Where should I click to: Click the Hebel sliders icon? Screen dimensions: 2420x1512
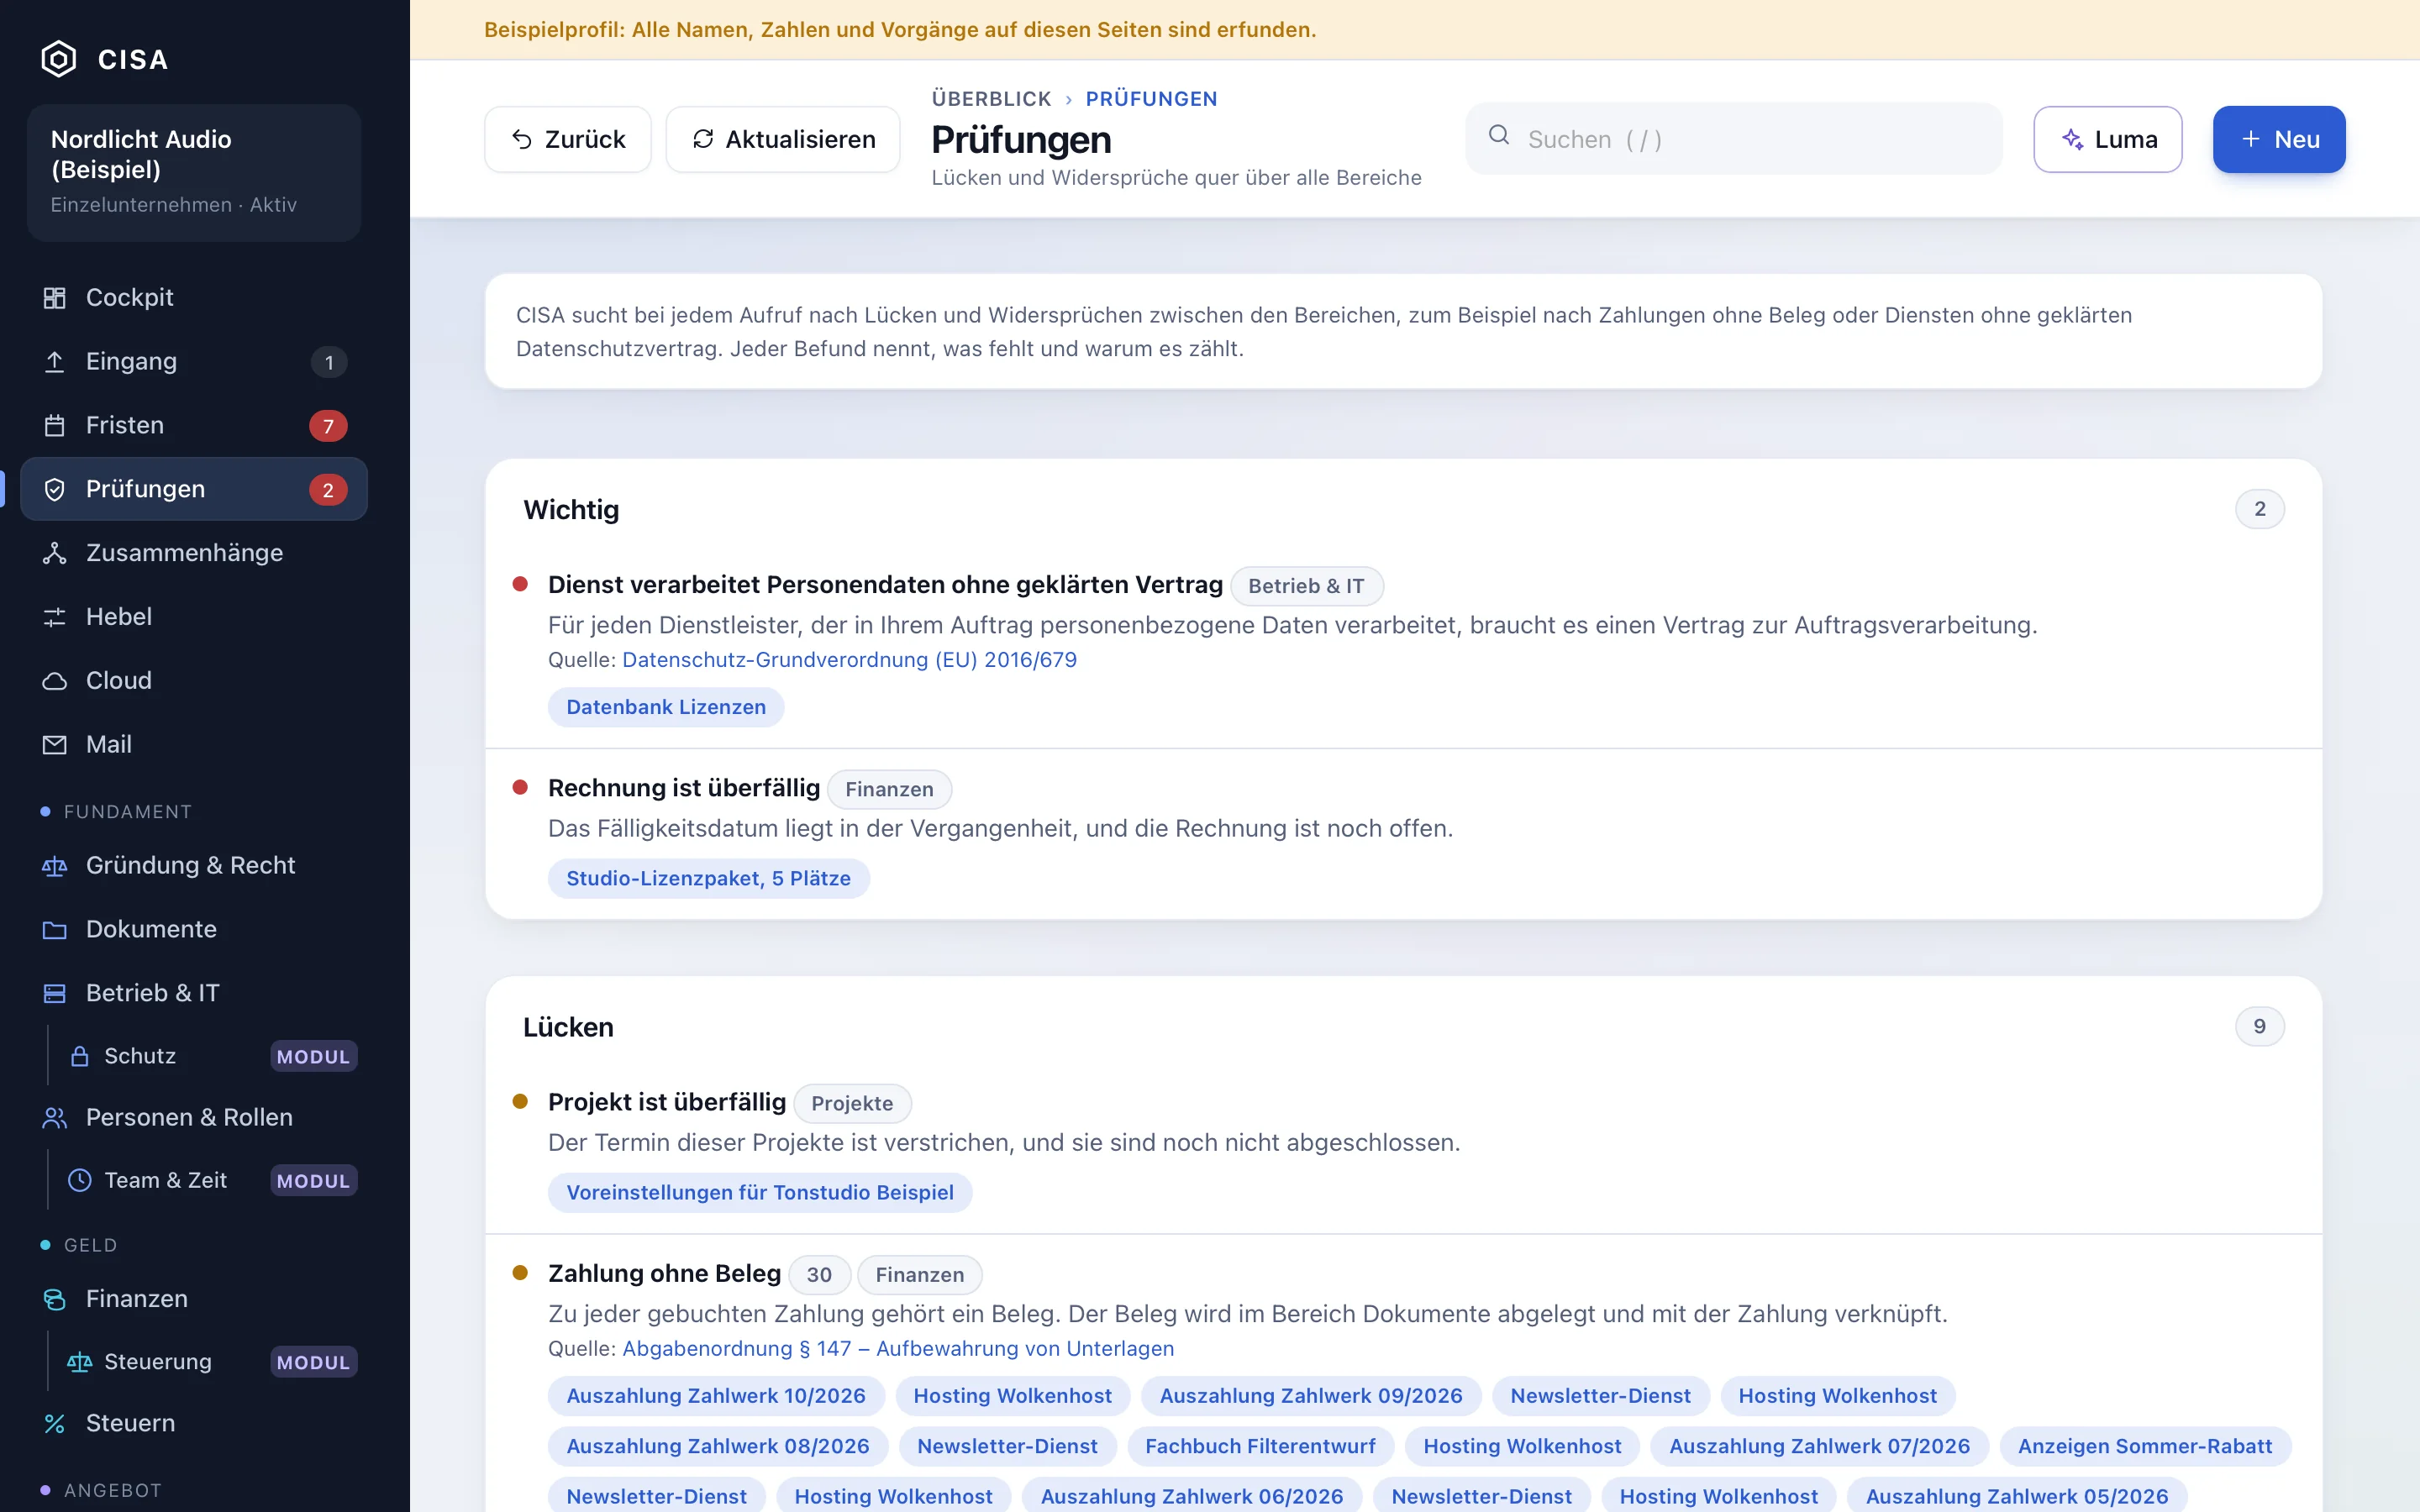(55, 617)
